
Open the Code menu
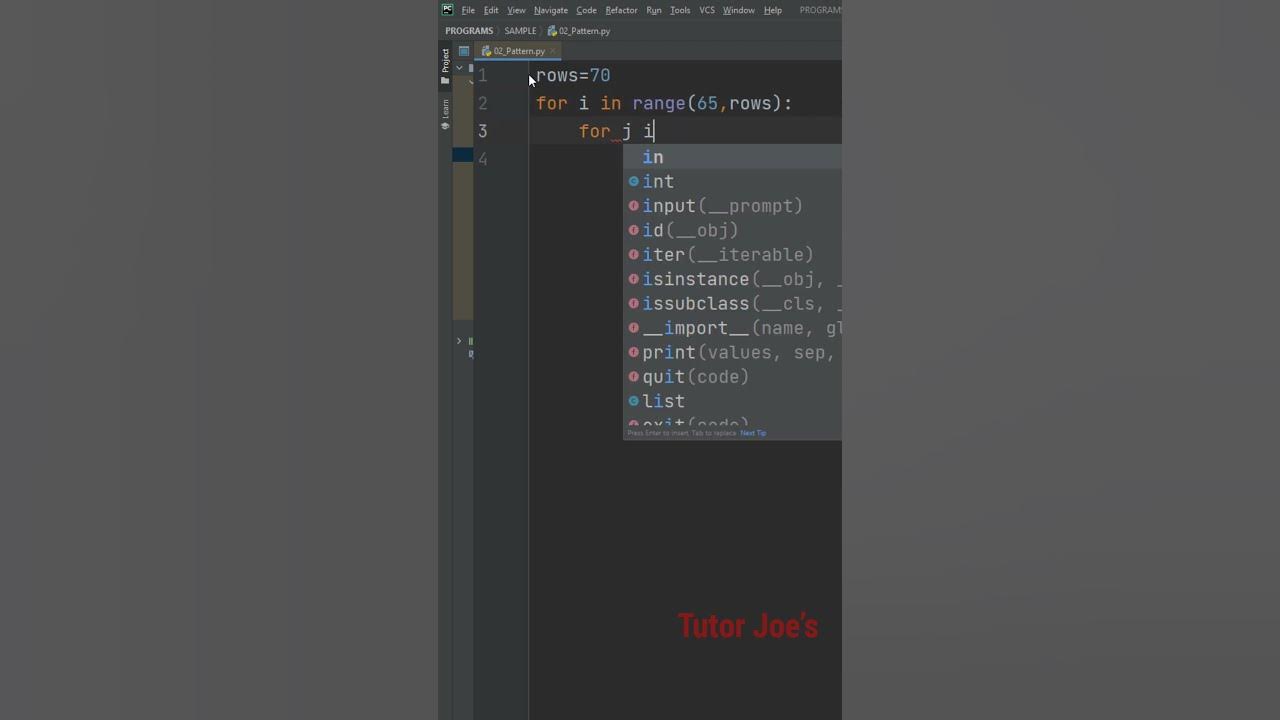coord(586,10)
